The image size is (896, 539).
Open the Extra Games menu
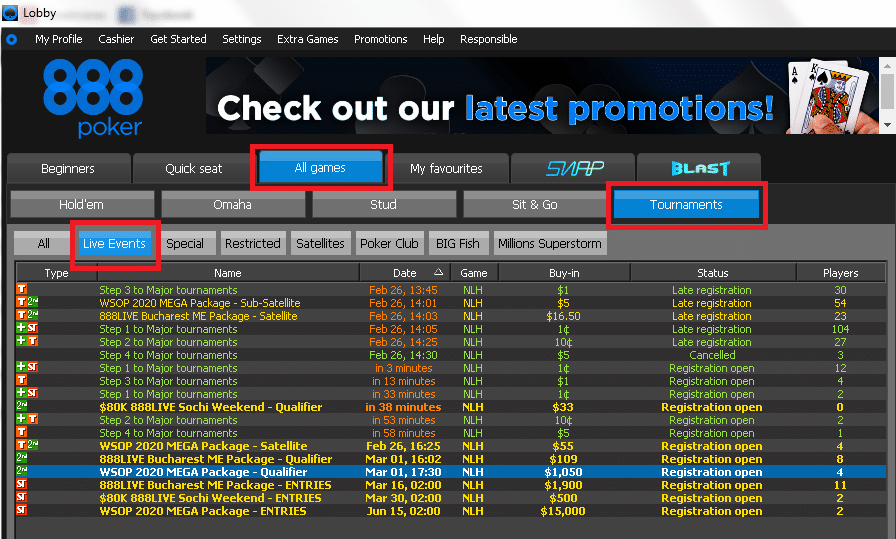click(307, 39)
